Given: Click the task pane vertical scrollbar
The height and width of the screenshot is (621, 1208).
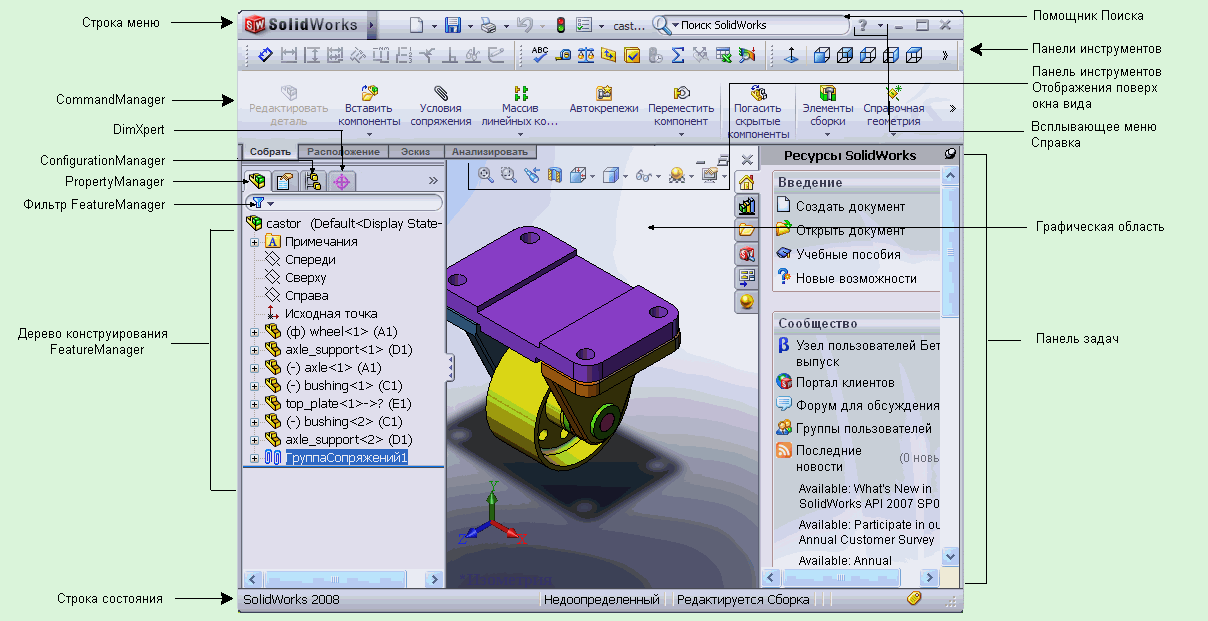Looking at the screenshot, I should tap(950, 366).
